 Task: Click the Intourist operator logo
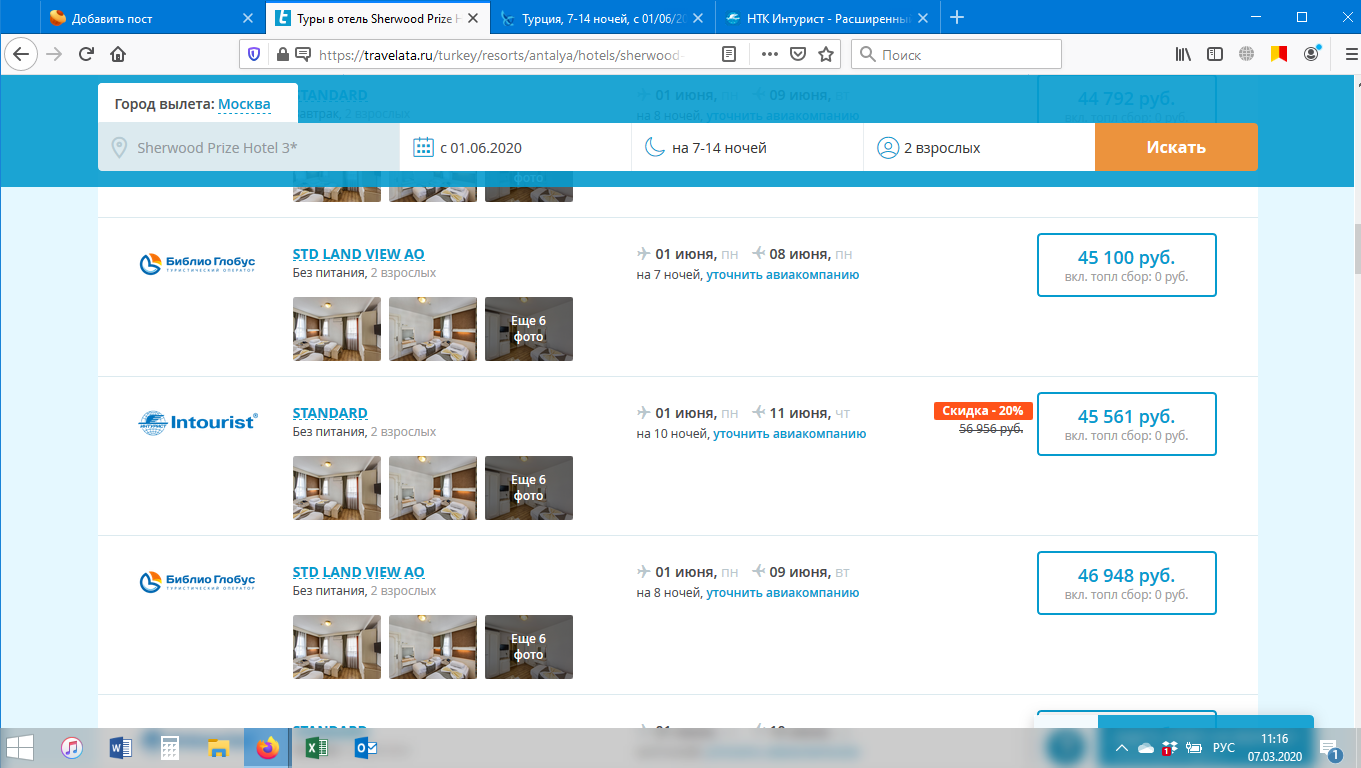coord(197,422)
